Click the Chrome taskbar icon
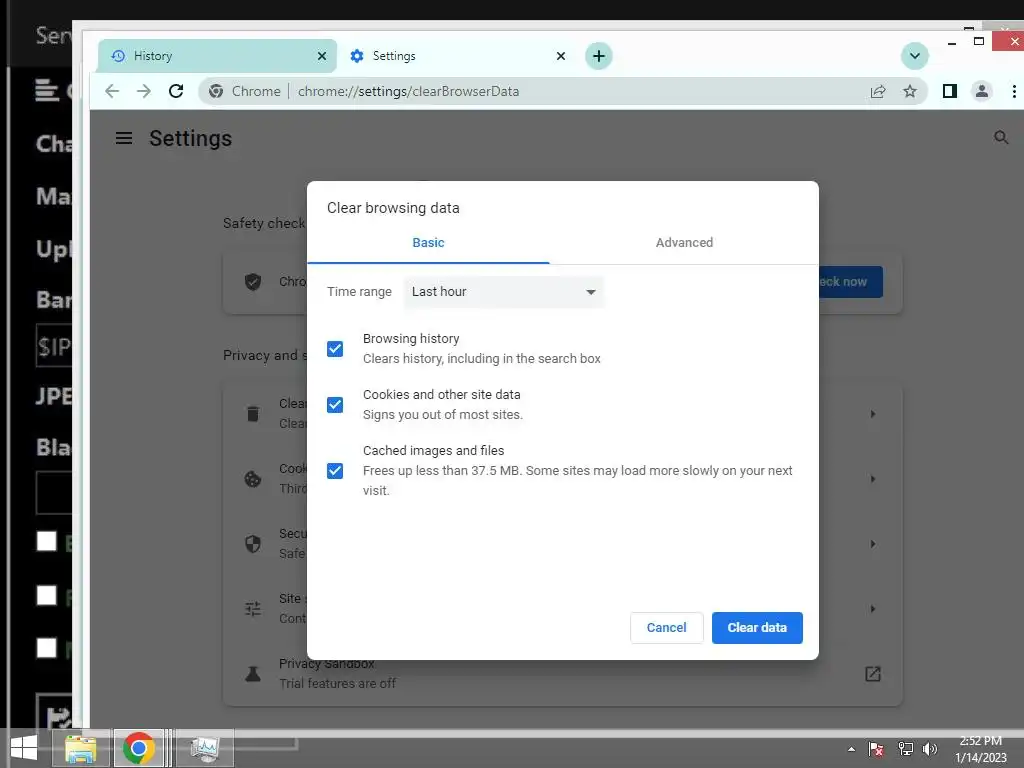Viewport: 1024px width, 768px height. (138, 748)
